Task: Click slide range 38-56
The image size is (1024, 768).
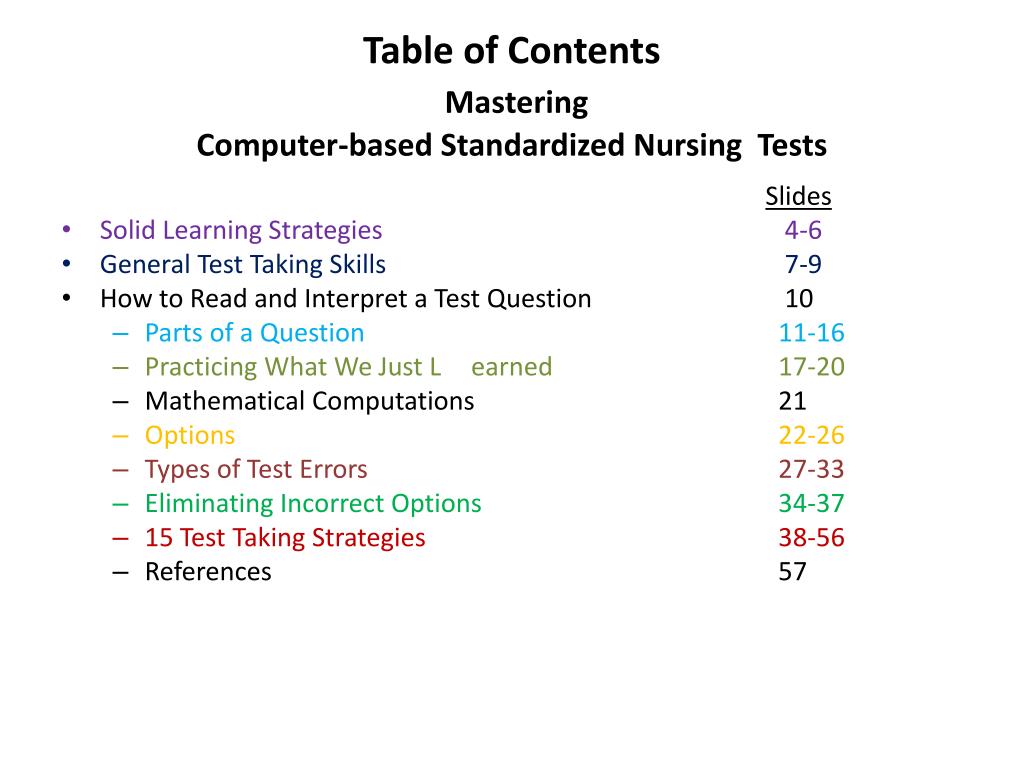Action: pos(811,538)
